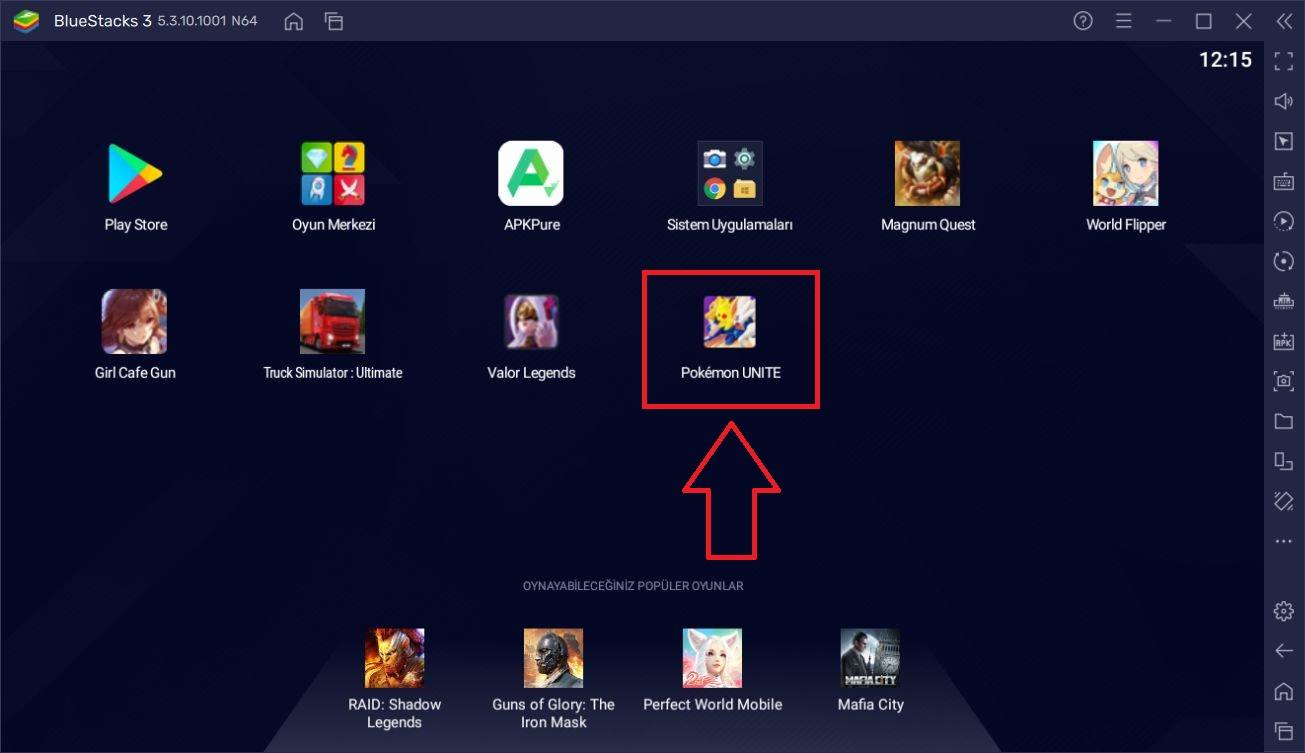Open the macro recorder play icon
The height and width of the screenshot is (753, 1305).
coord(1284,221)
